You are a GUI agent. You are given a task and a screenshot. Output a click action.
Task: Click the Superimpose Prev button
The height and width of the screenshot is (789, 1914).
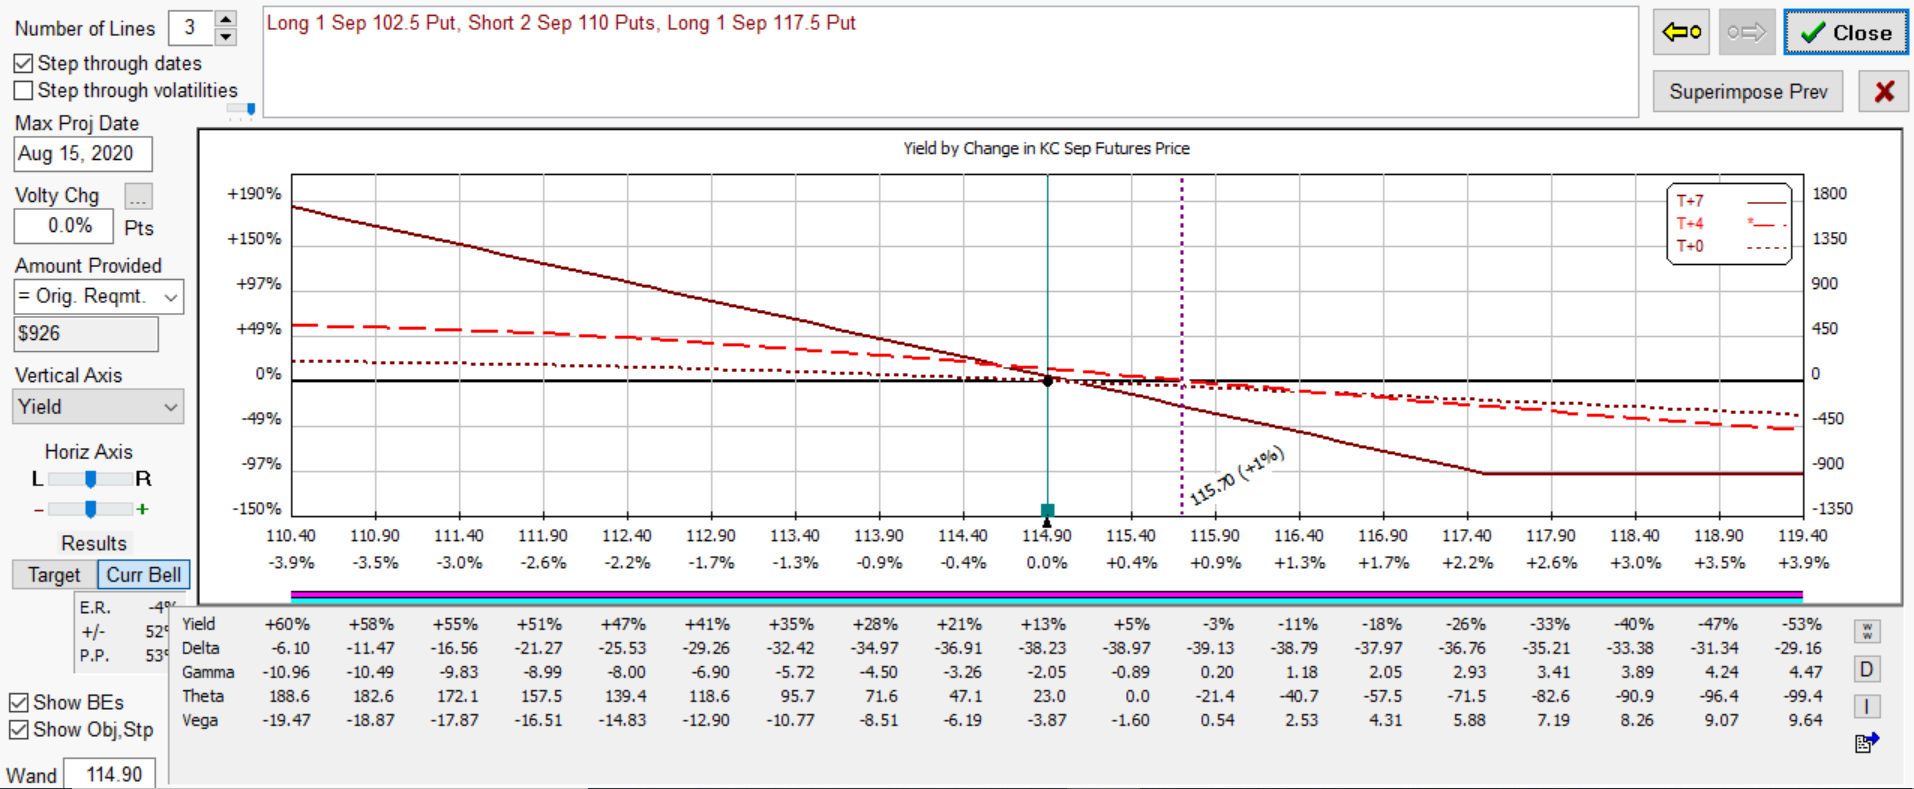click(x=1748, y=92)
